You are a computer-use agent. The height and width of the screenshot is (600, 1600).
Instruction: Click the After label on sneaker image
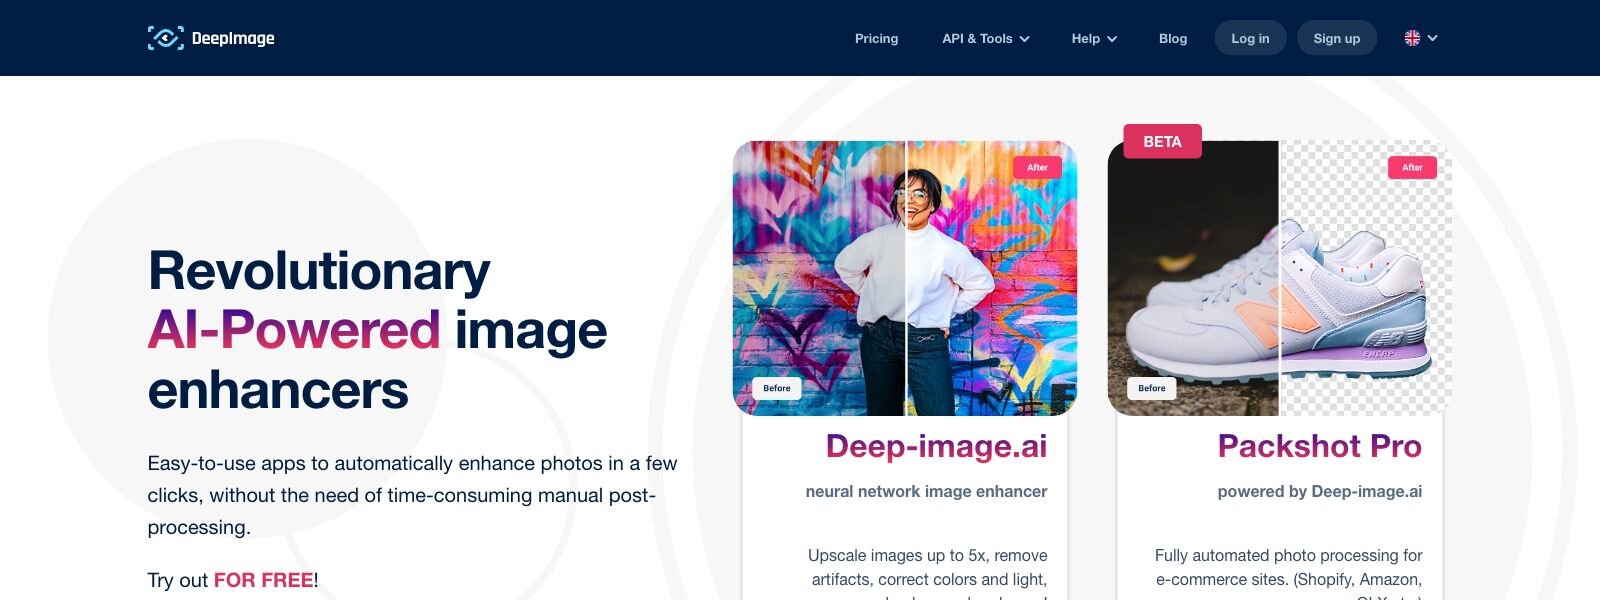(1412, 167)
